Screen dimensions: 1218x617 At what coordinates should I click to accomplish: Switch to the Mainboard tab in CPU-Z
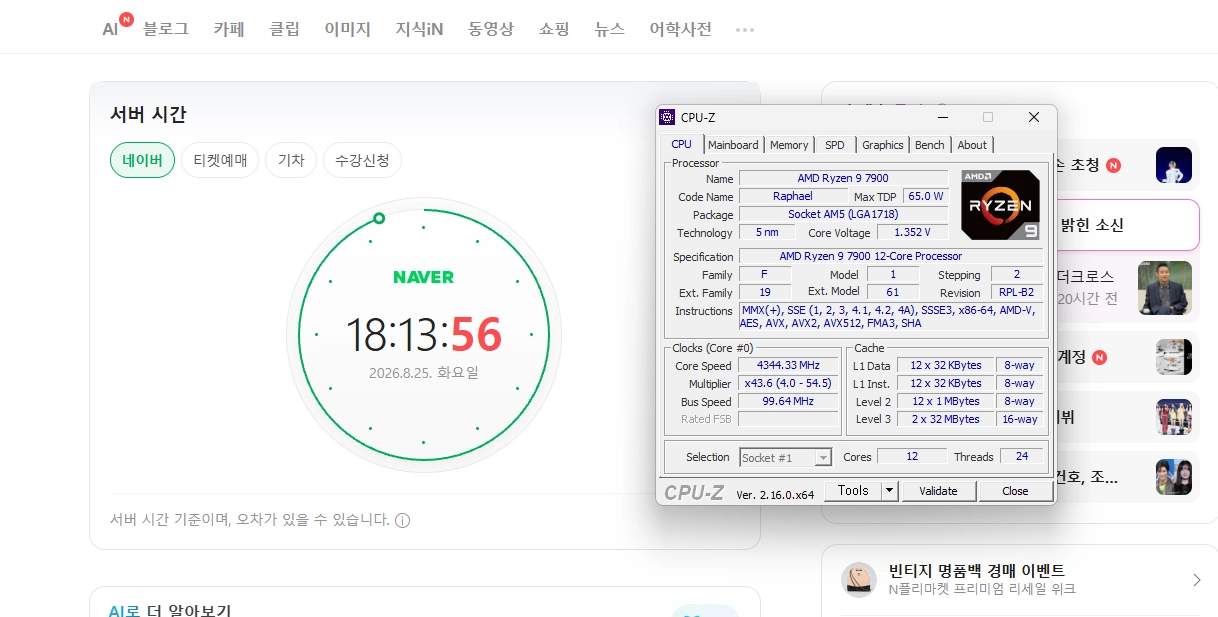point(733,145)
